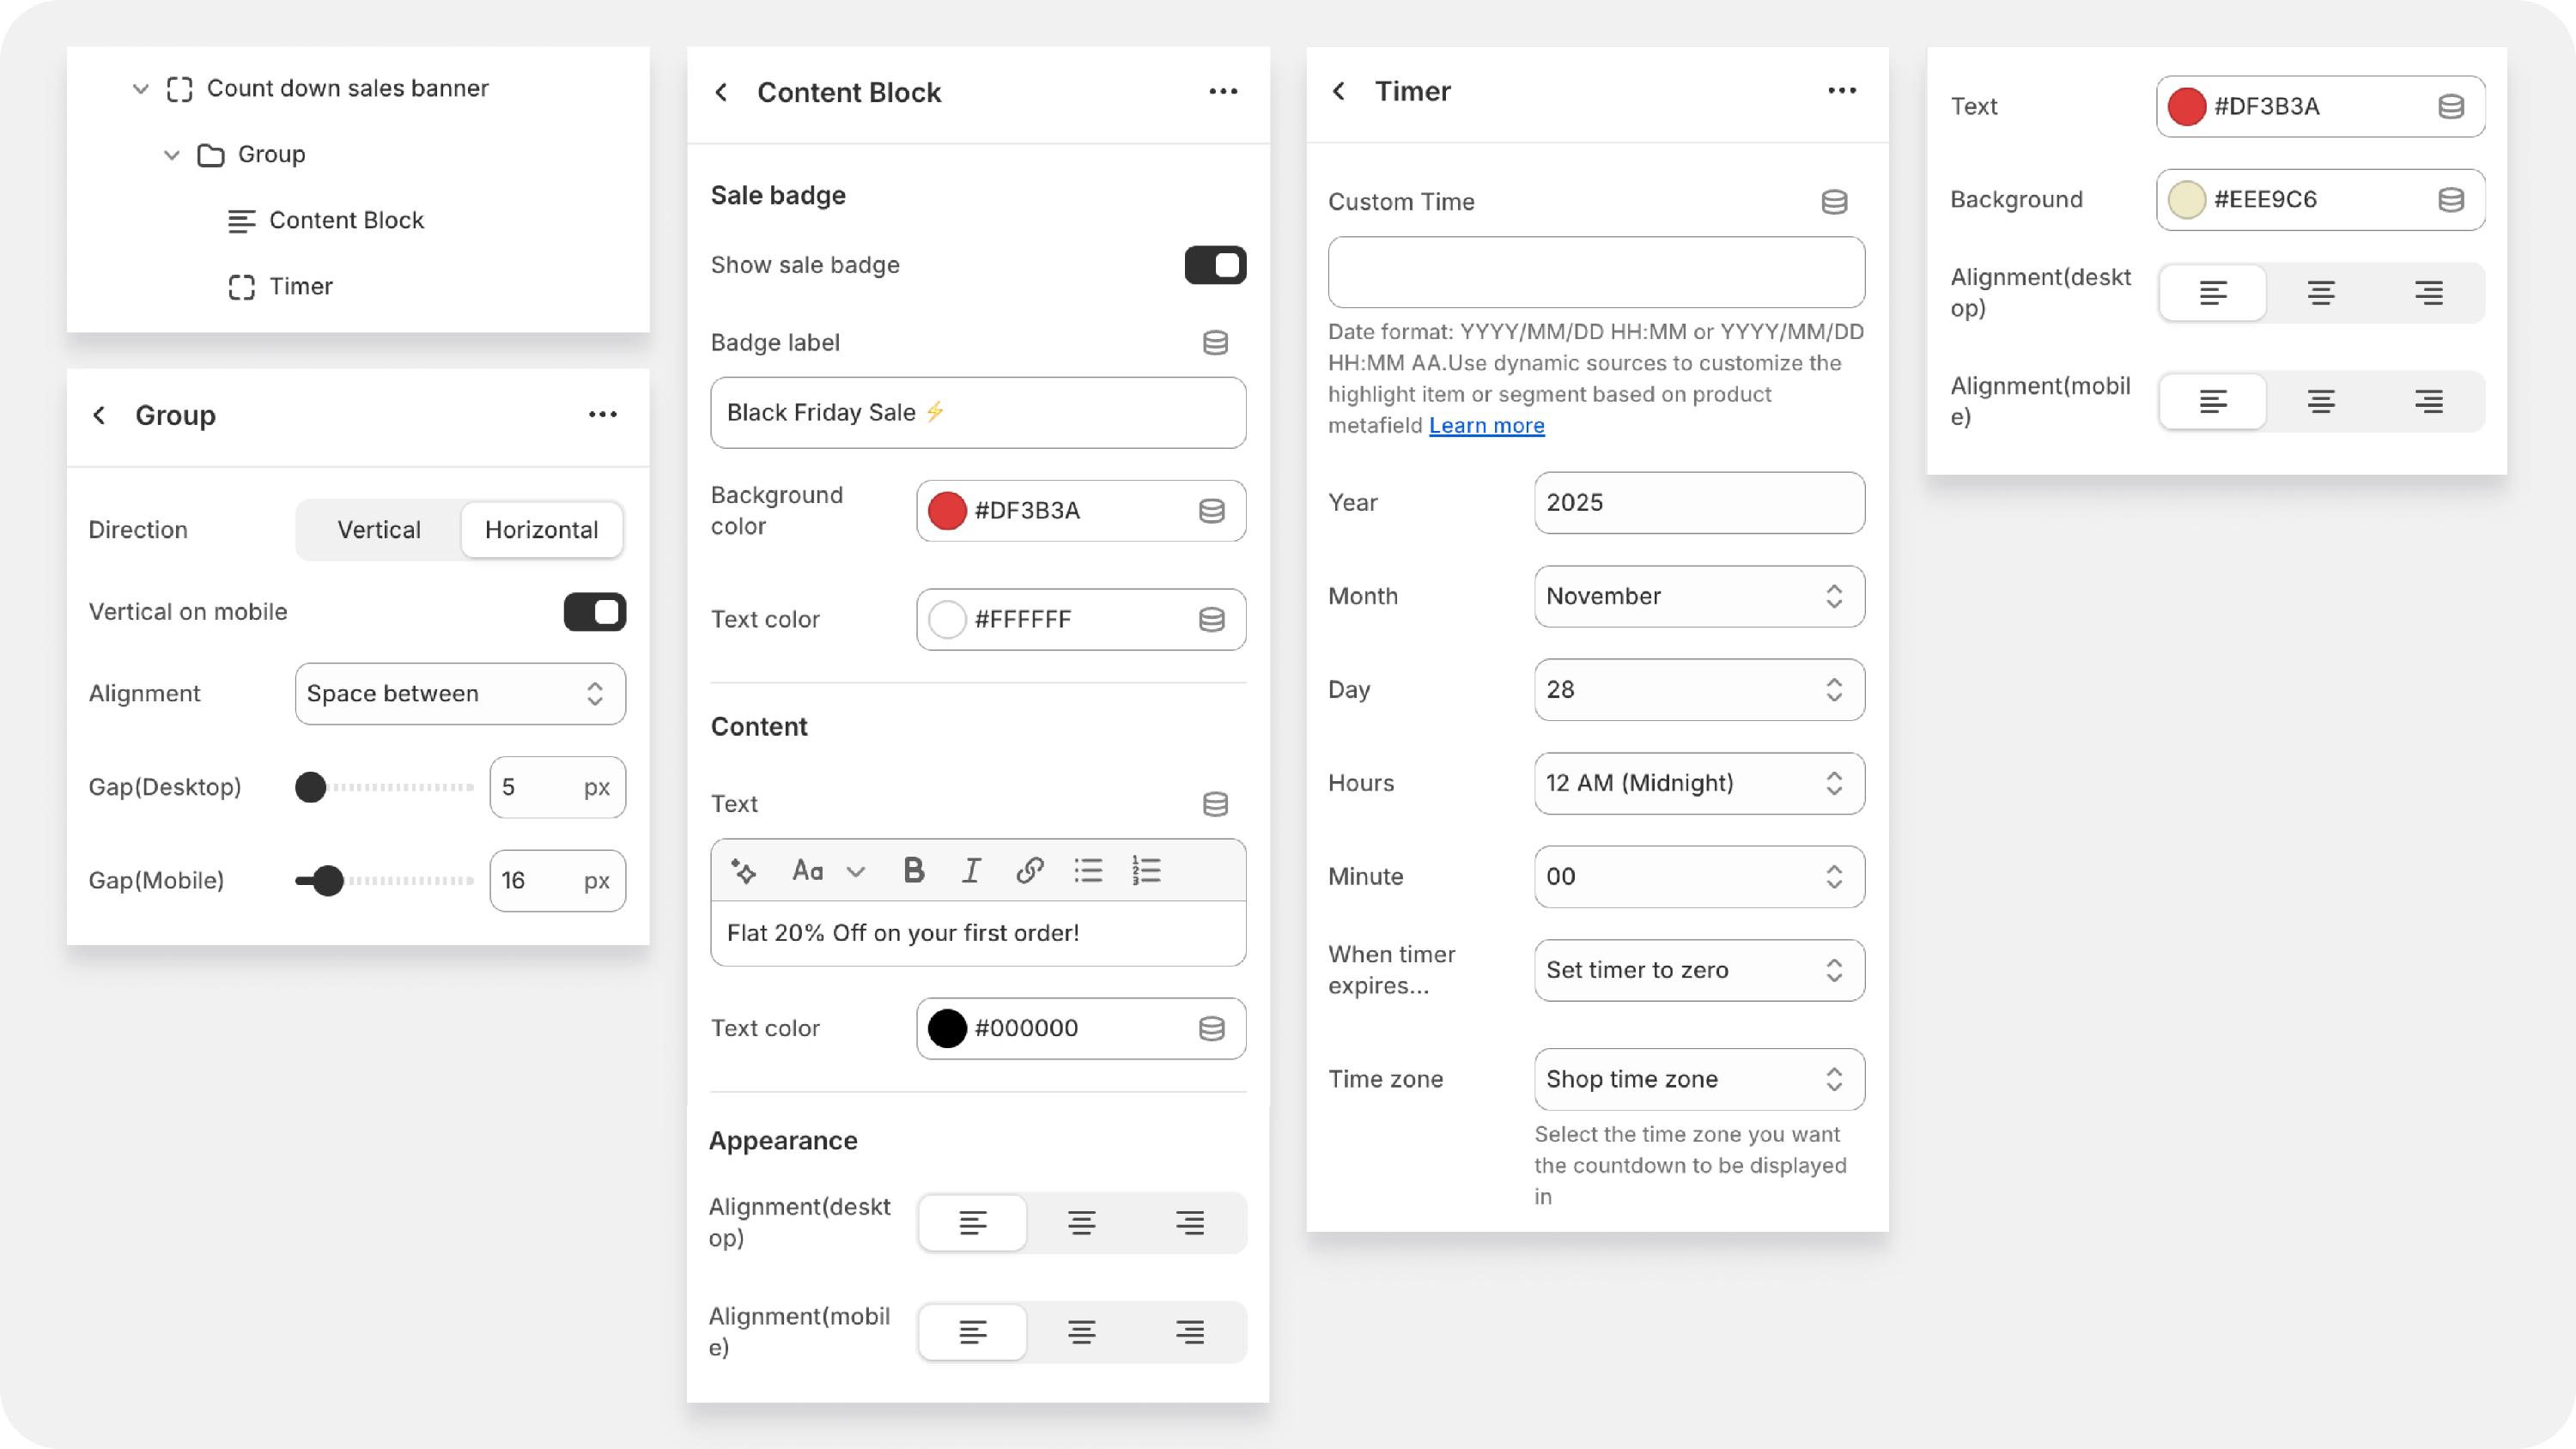Select the Timer item in the tree
This screenshot has height=1449, width=2576.
coord(300,287)
